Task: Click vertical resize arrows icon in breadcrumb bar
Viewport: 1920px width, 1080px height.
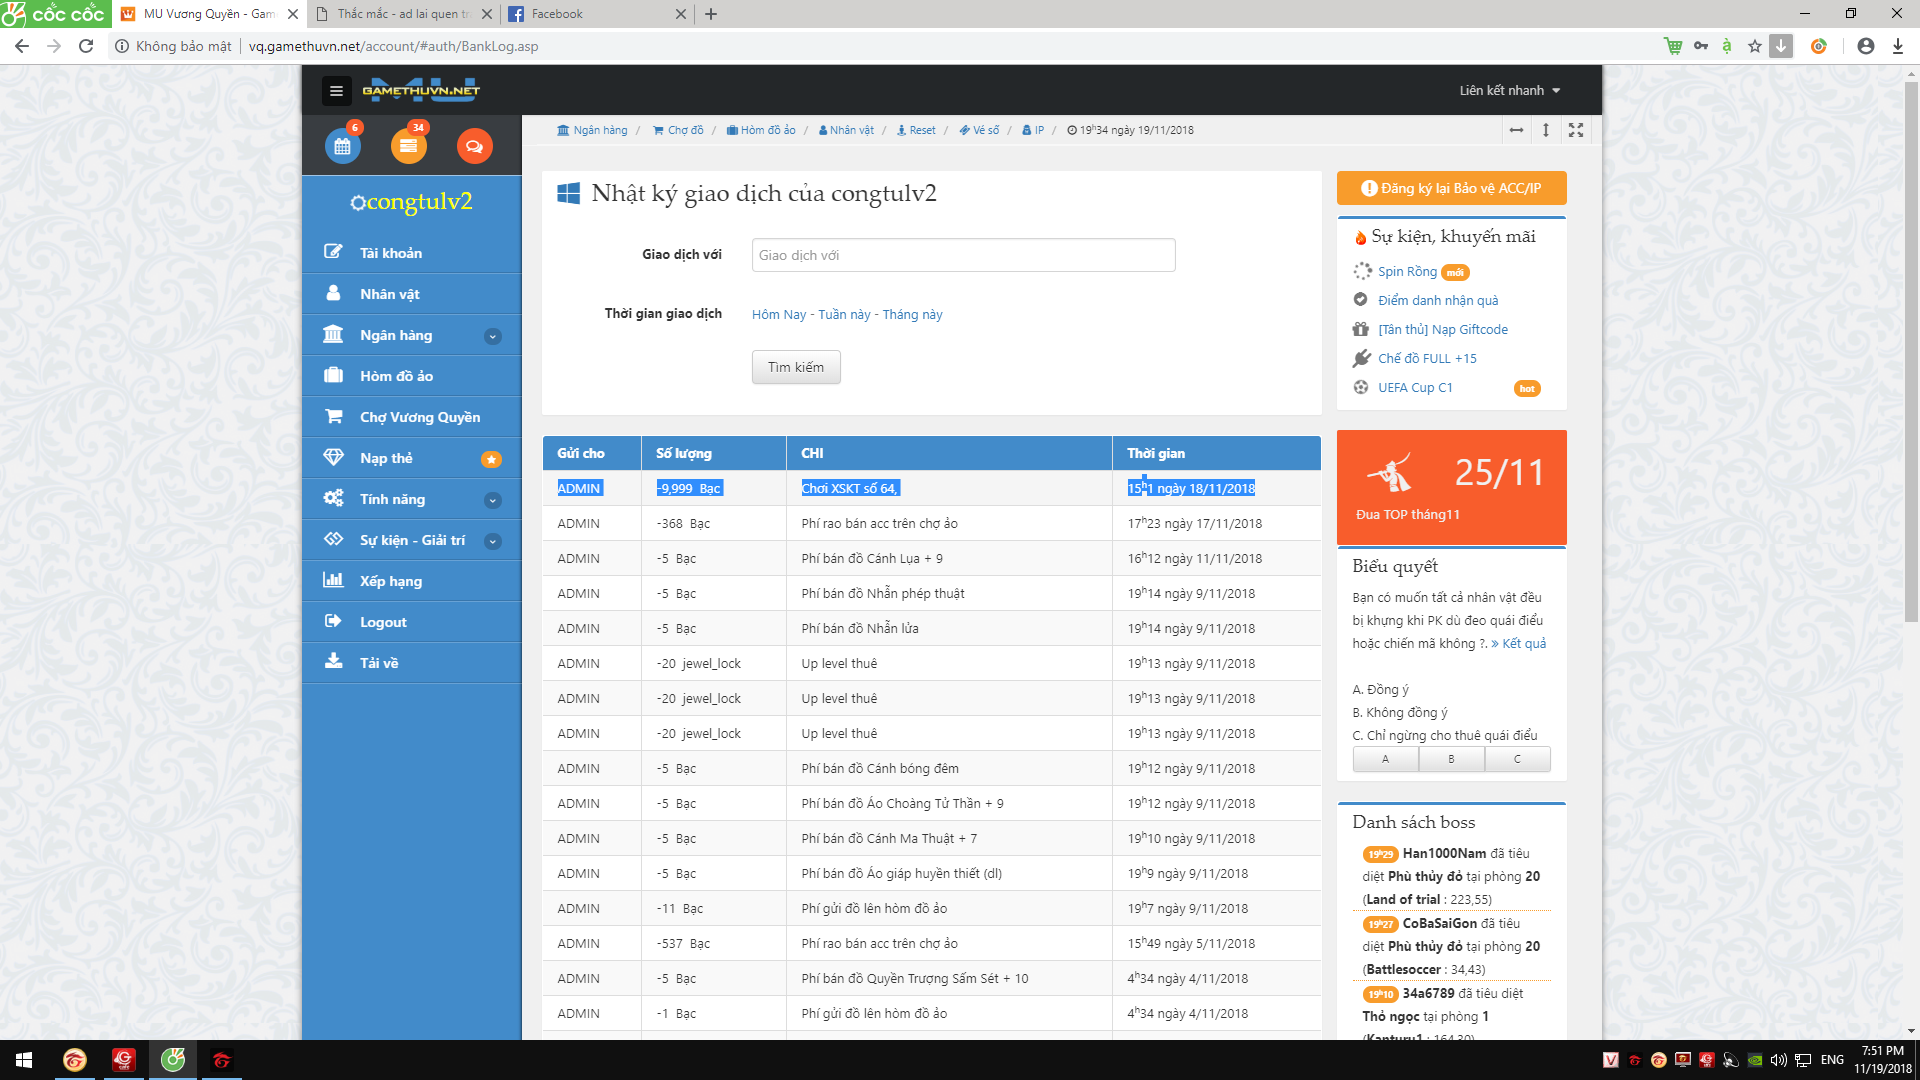Action: (x=1546, y=130)
